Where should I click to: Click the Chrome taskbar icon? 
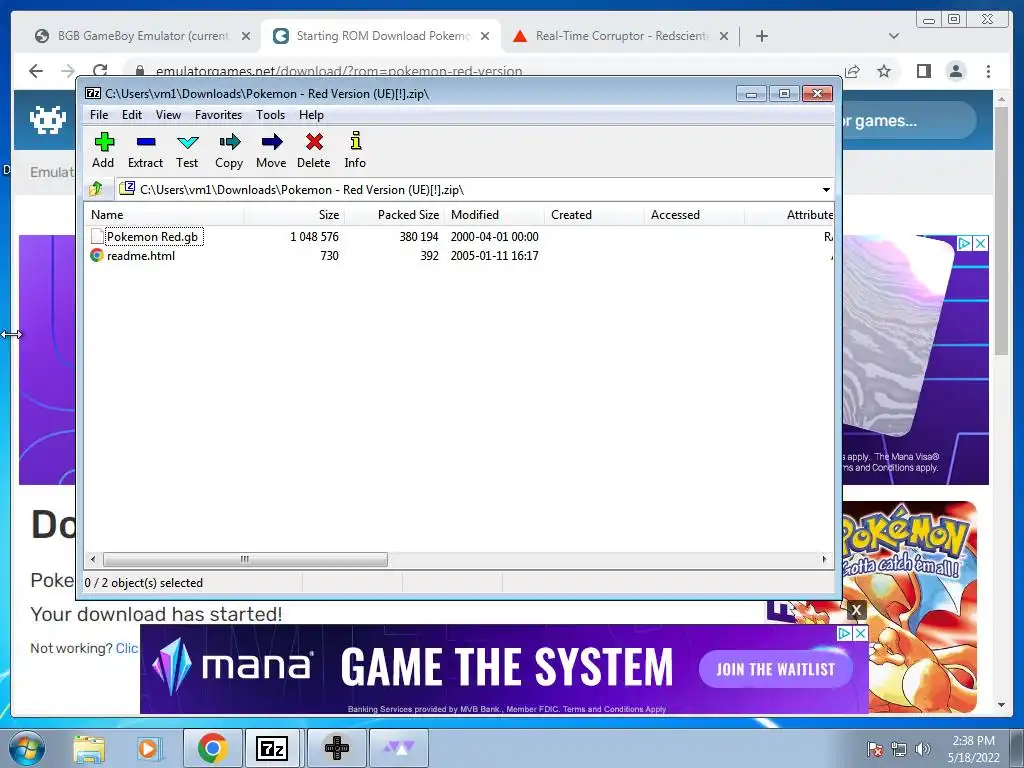(212, 748)
